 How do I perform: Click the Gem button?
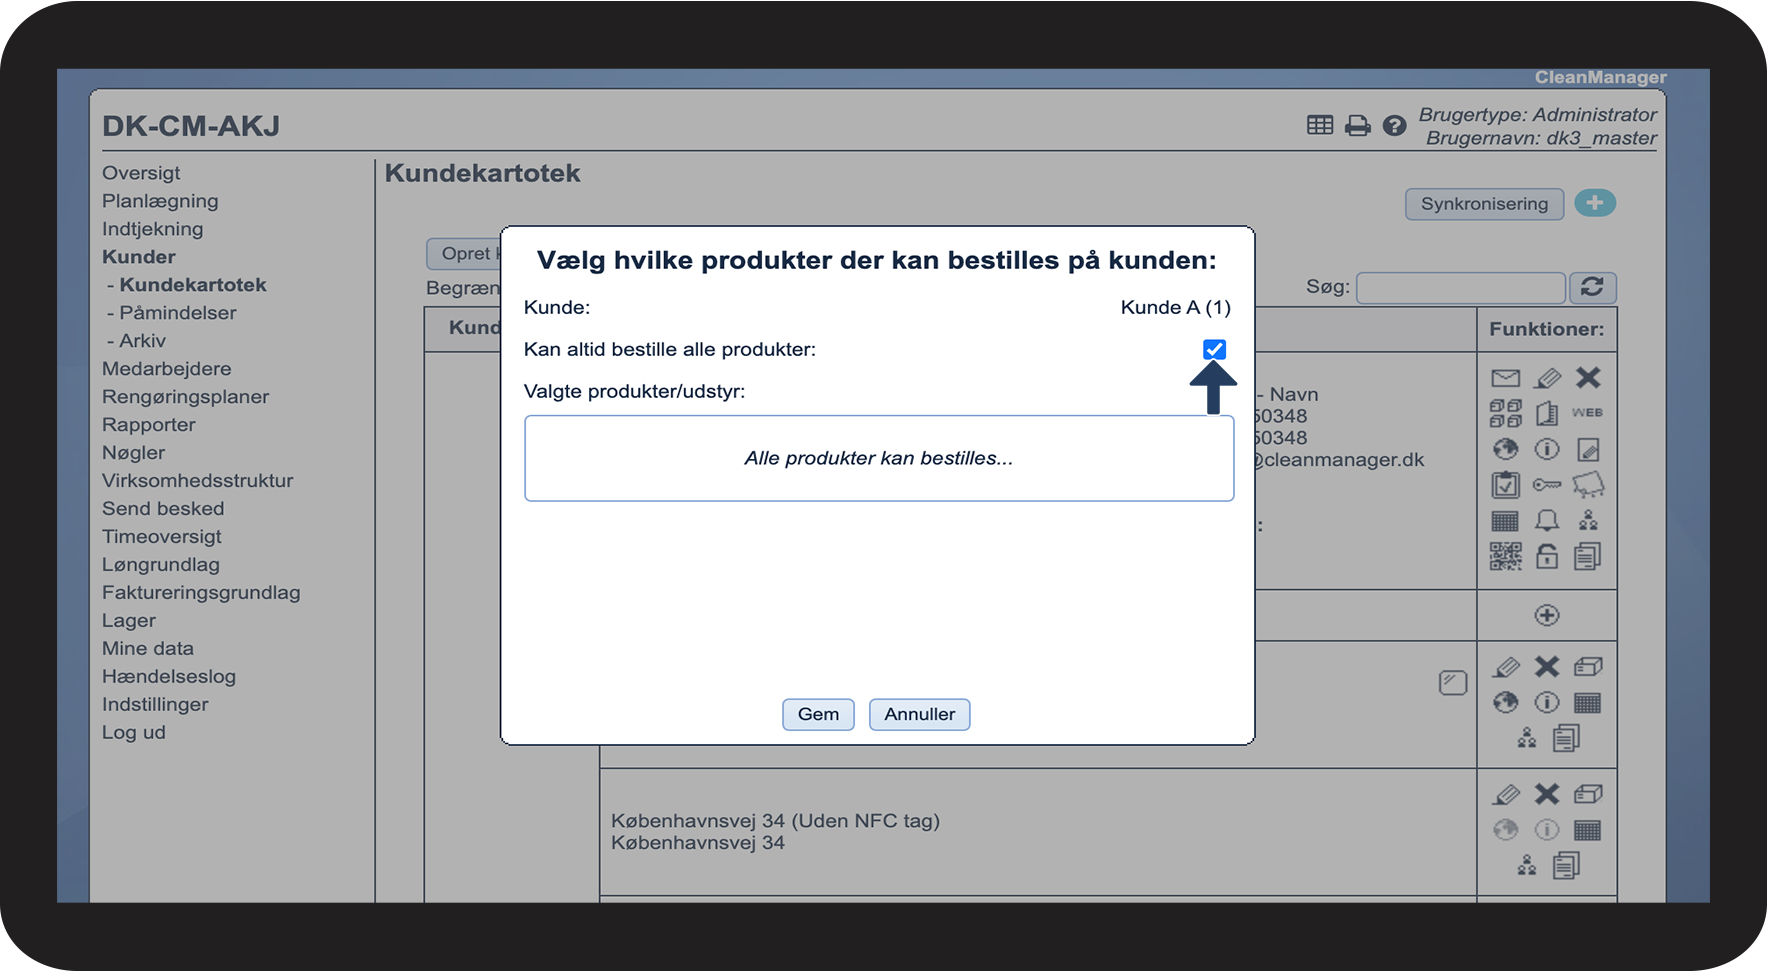coord(817,714)
